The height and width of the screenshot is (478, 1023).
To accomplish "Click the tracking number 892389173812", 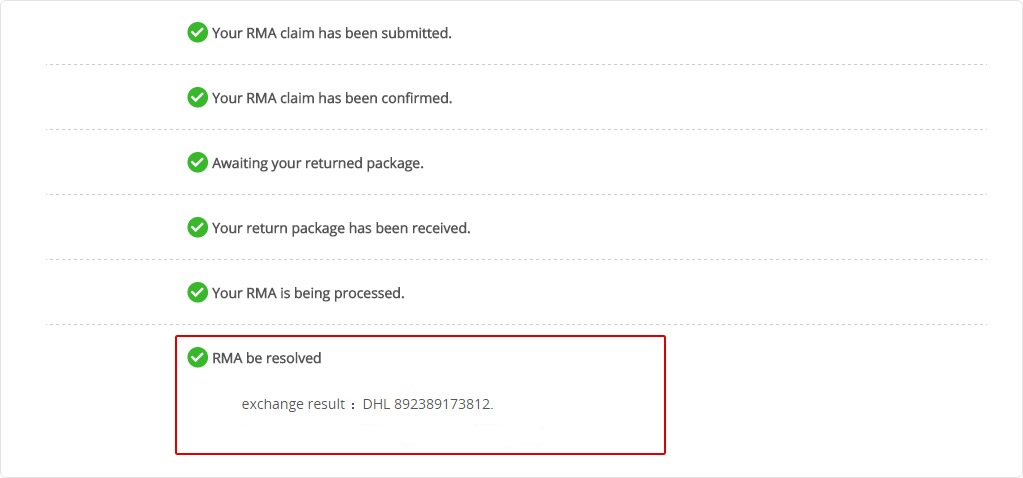I will click(443, 404).
